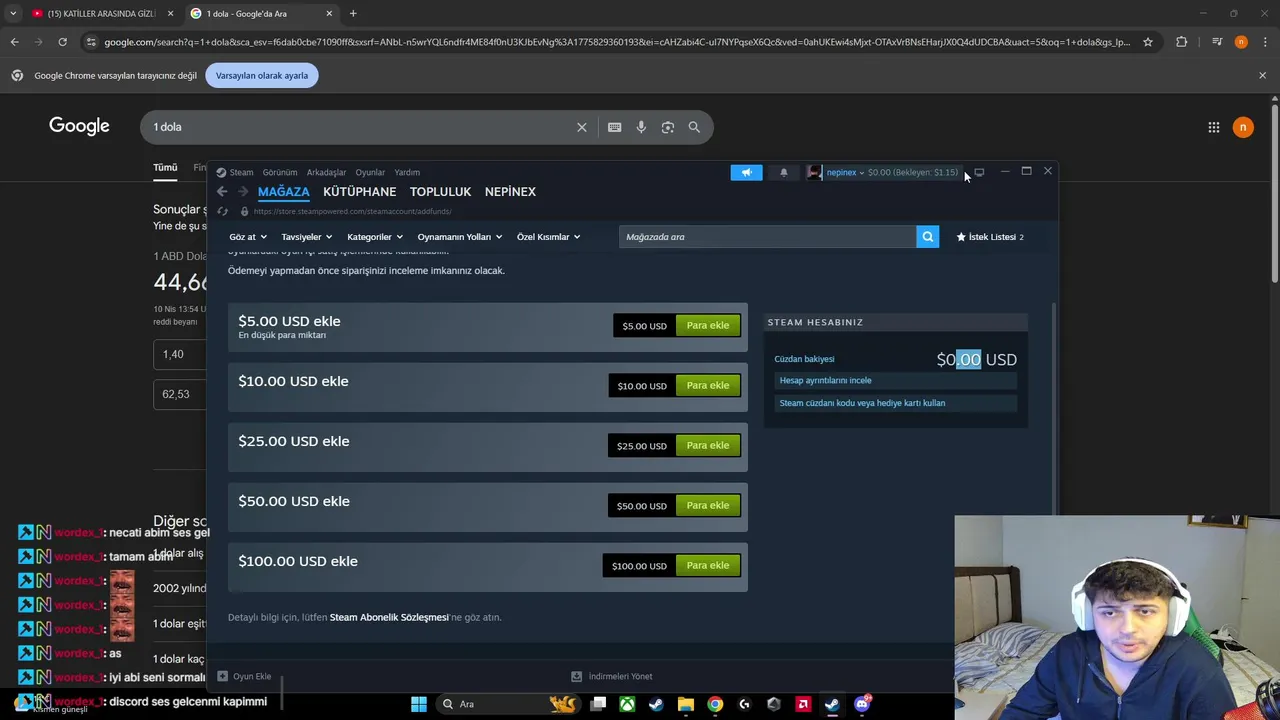Open Xbox app from the taskbar
Viewport: 1280px width, 720px height.
coord(627,704)
